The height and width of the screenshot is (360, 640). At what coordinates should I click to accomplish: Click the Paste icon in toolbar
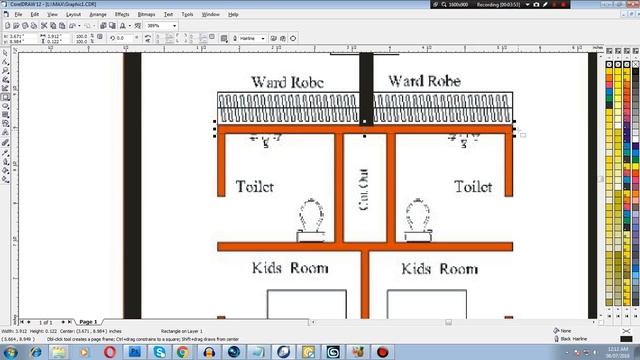tap(62, 26)
